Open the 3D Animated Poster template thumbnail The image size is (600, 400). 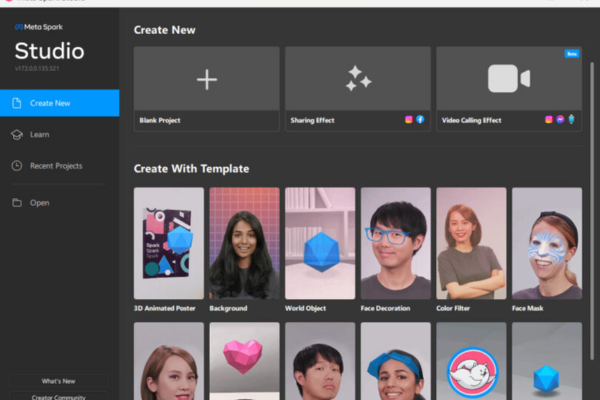[x=169, y=243]
